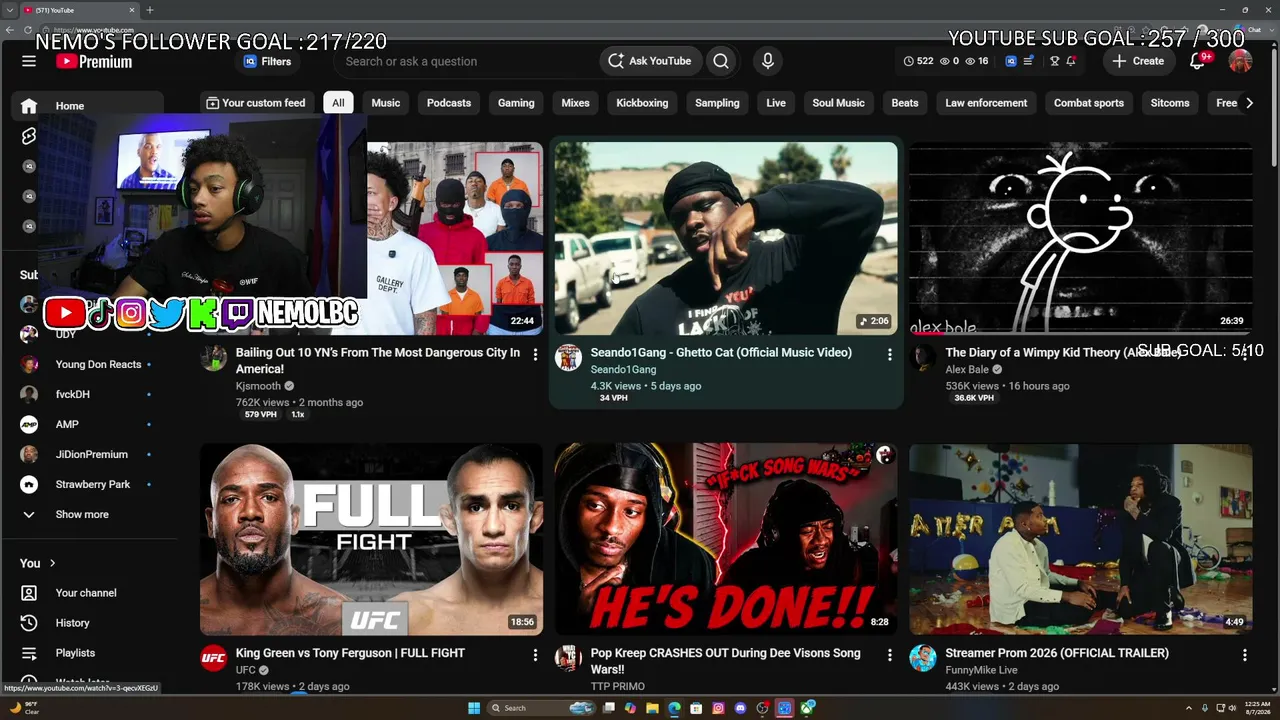1280x720 pixels.
Task: Open the blue IQ extension icon in header
Action: click(1011, 61)
